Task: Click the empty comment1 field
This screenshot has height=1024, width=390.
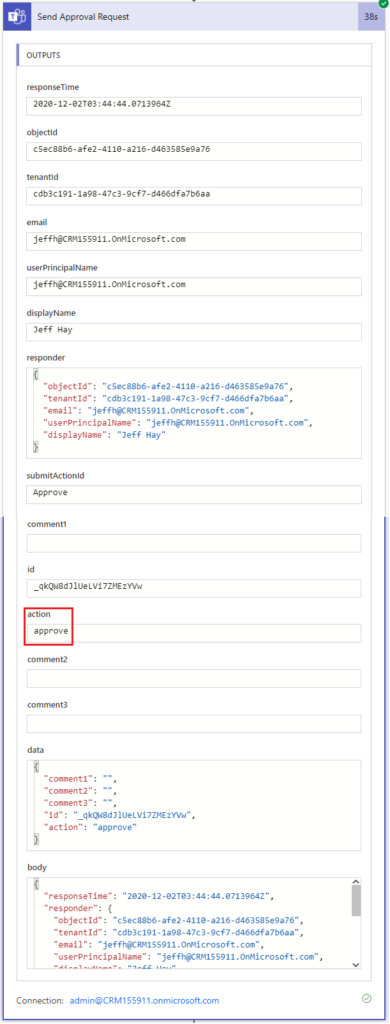Action: 194,543
